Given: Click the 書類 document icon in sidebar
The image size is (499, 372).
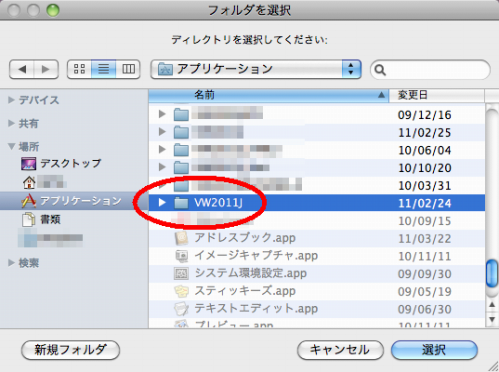Looking at the screenshot, I should point(29,219).
